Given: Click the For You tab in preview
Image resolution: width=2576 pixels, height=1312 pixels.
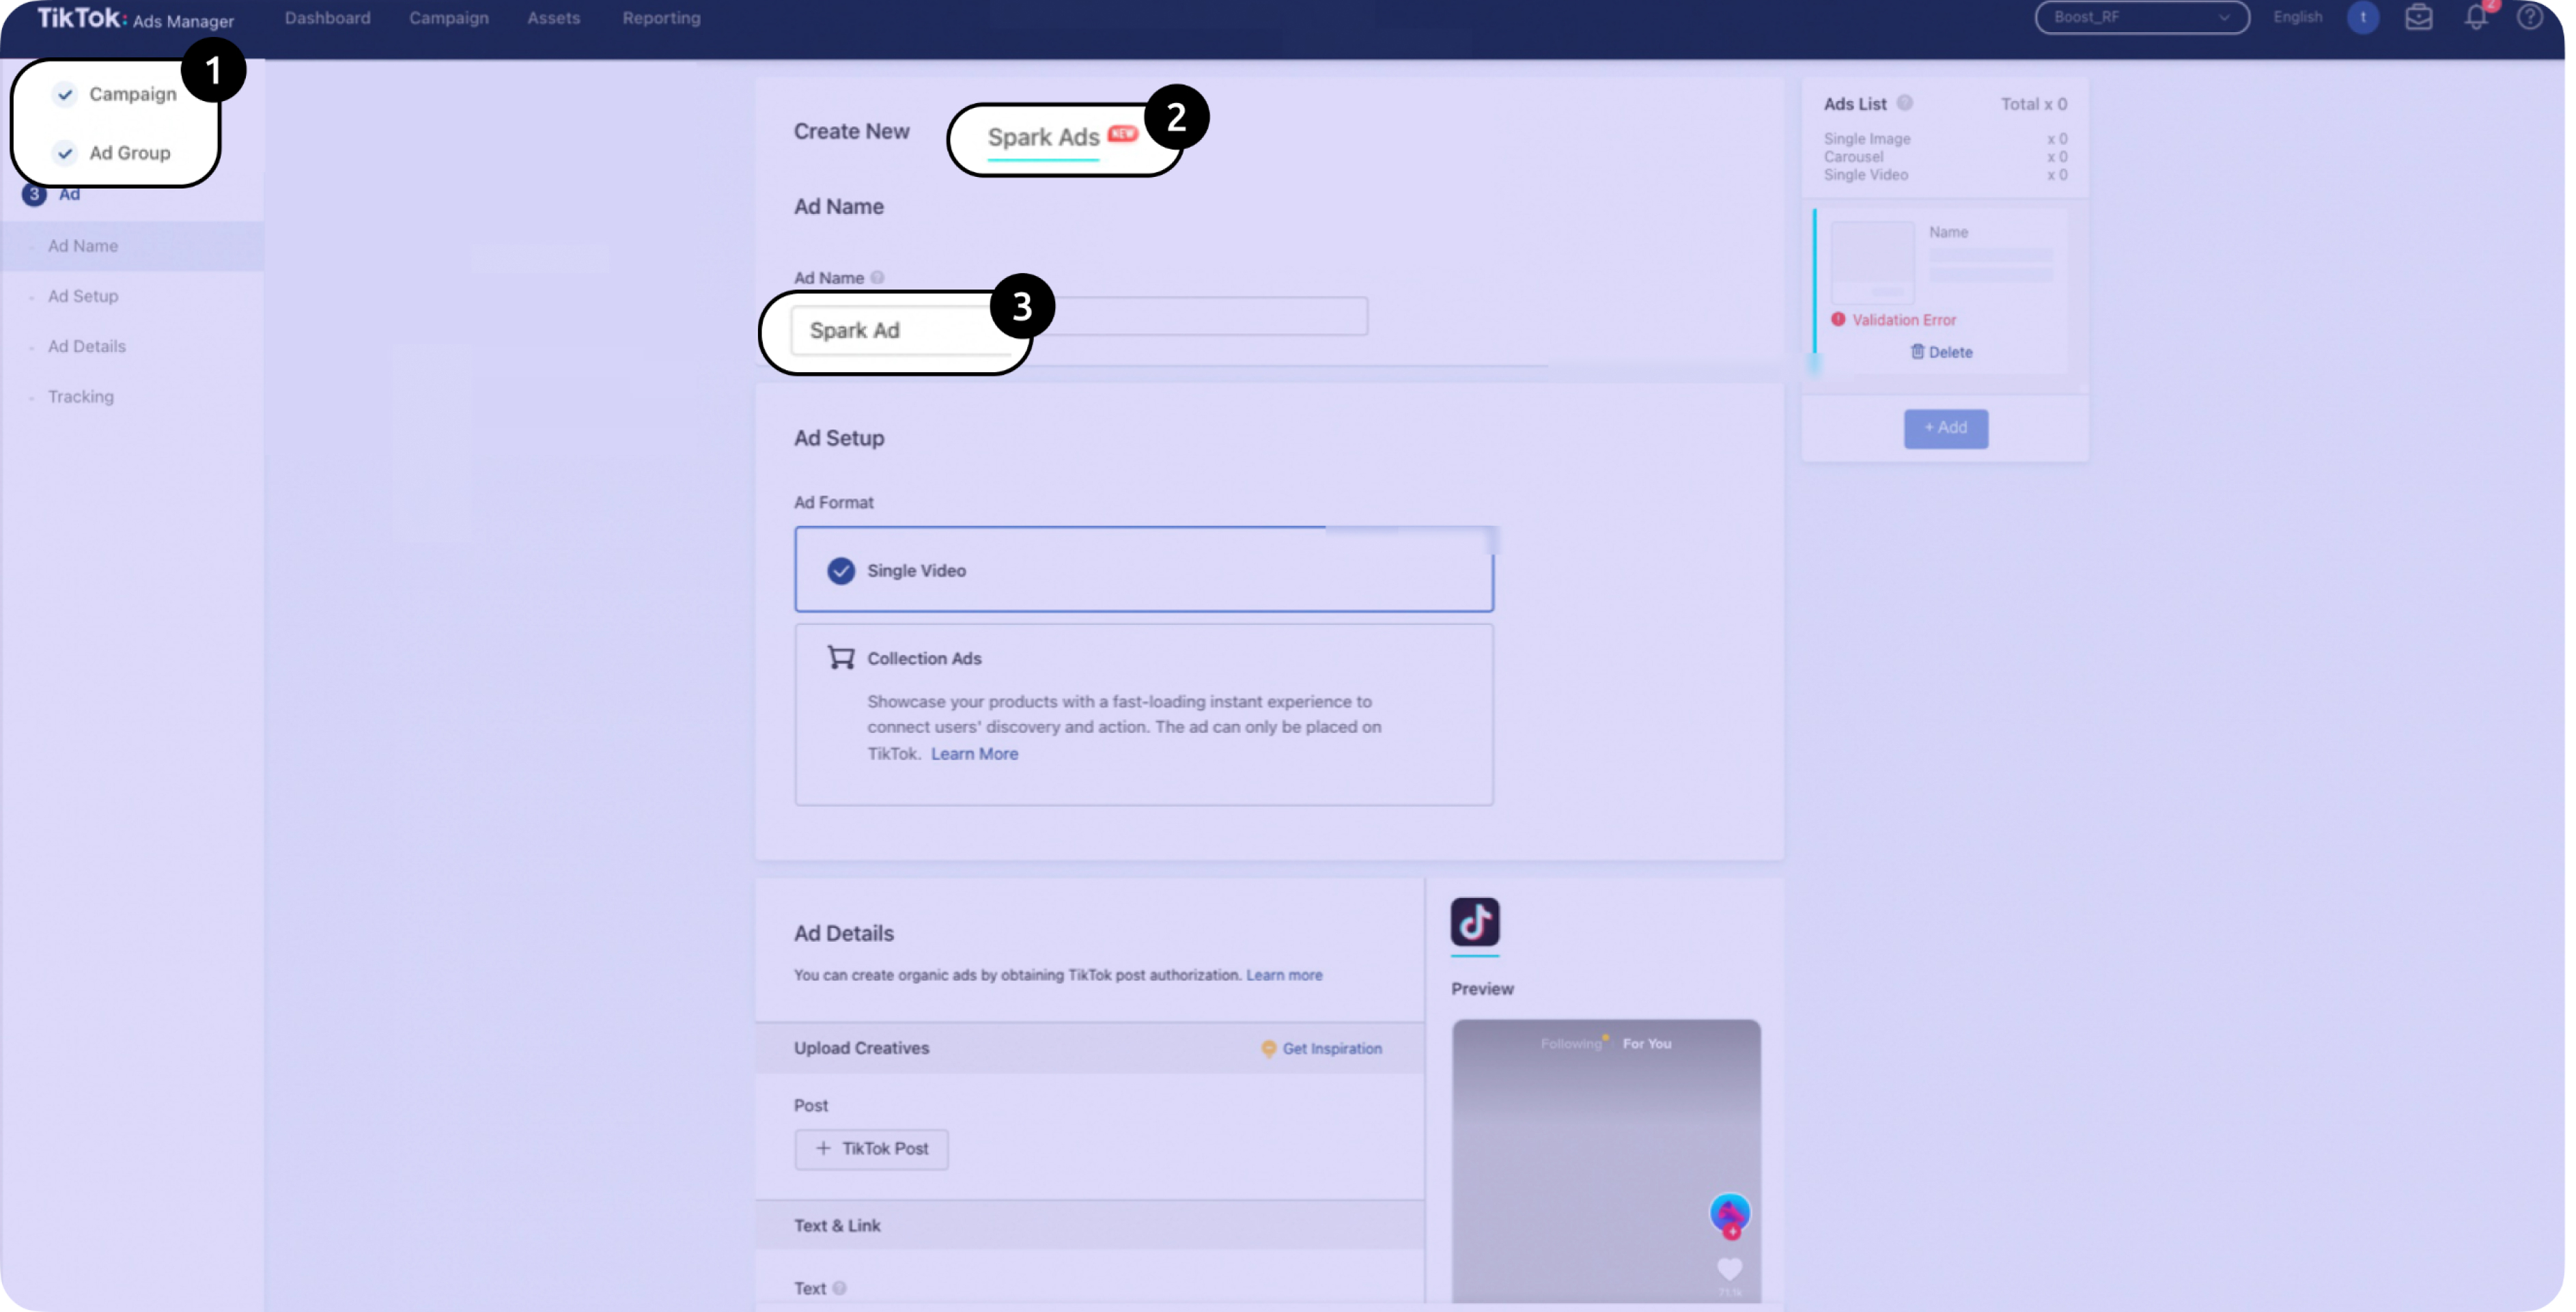Looking at the screenshot, I should [1646, 1044].
